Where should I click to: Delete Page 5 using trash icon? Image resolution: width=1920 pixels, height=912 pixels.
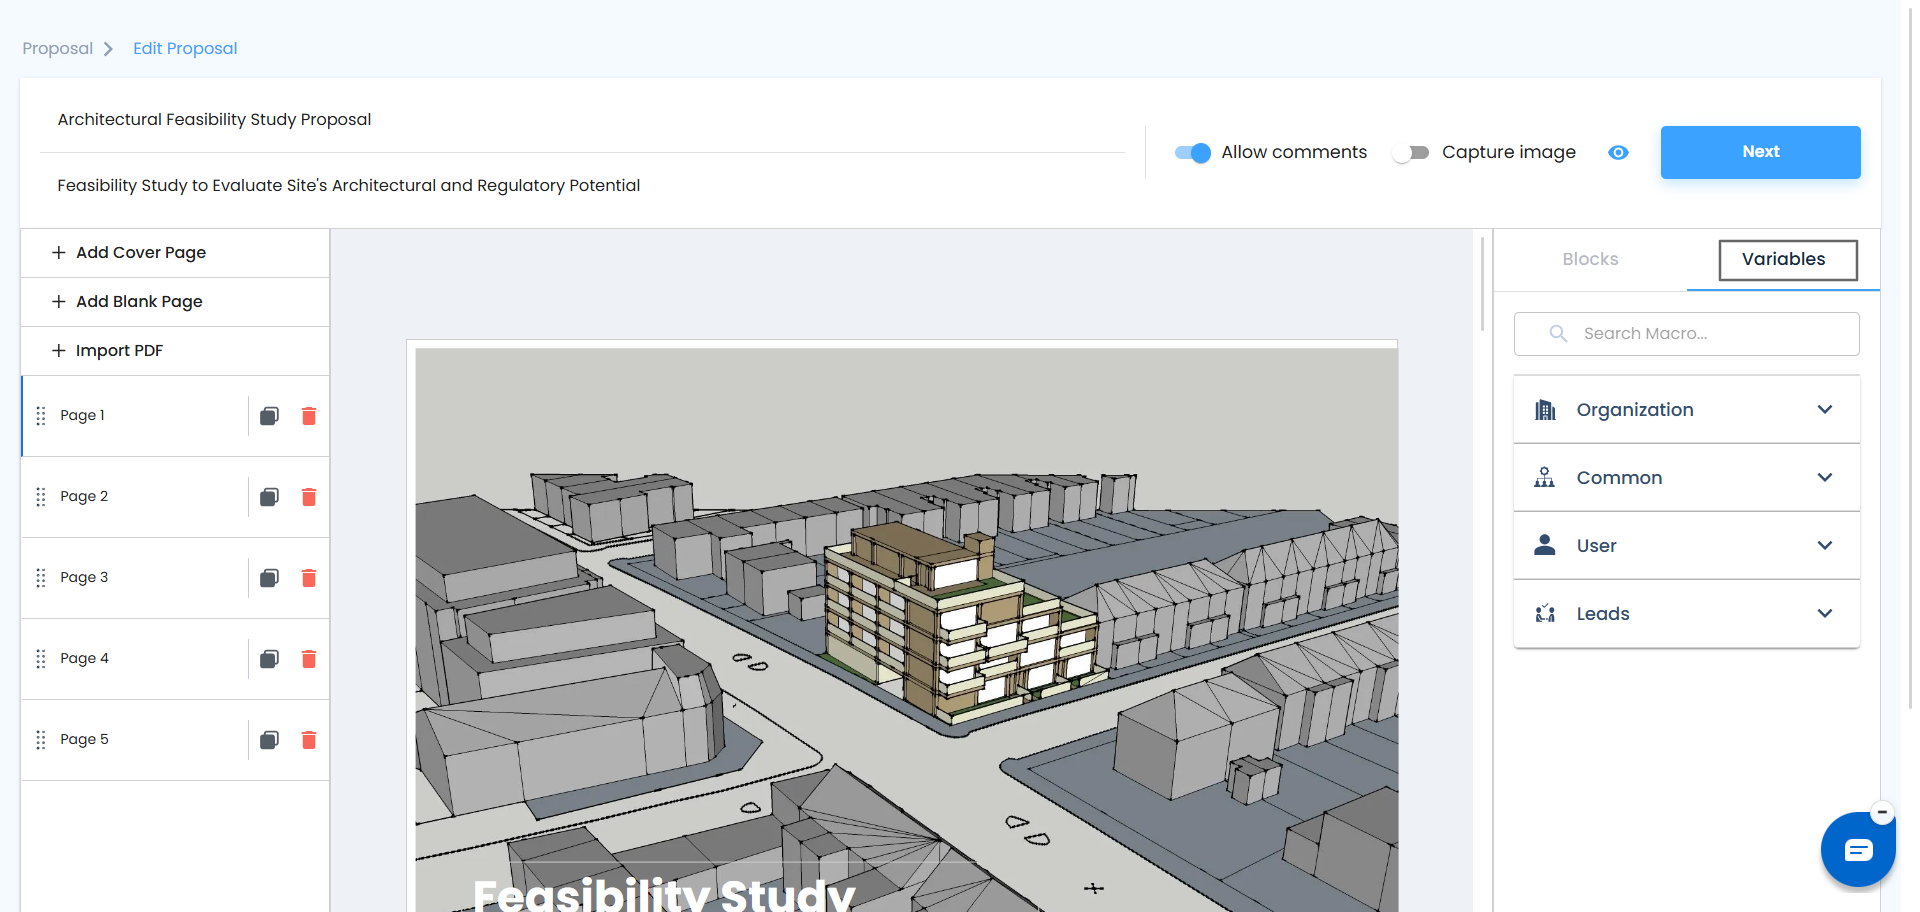coord(309,740)
